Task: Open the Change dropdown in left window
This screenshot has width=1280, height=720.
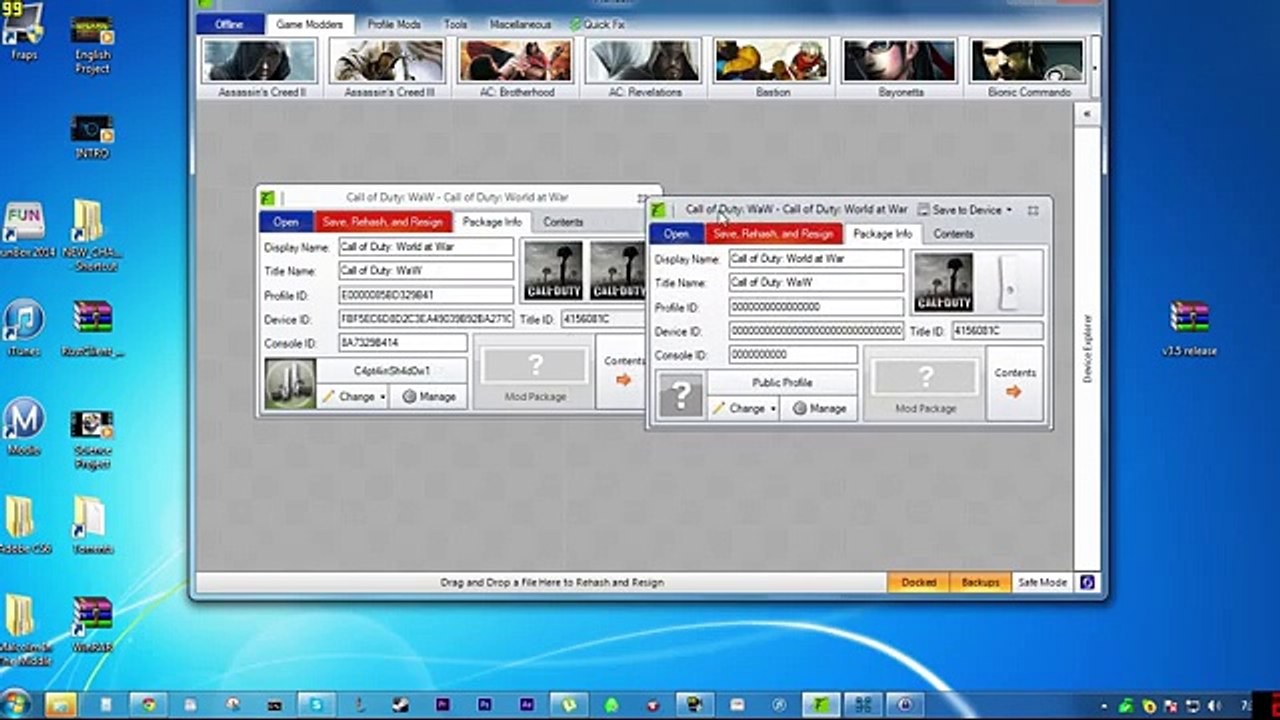Action: tap(353, 396)
